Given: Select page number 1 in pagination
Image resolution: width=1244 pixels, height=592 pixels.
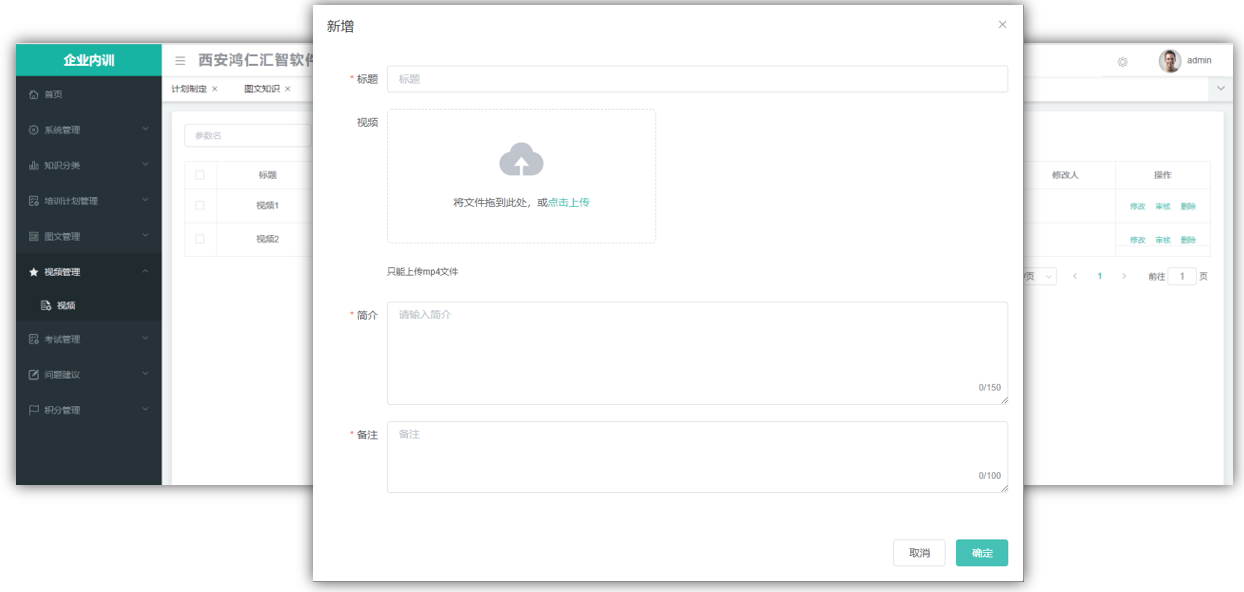Looking at the screenshot, I should pyautogui.click(x=1100, y=276).
